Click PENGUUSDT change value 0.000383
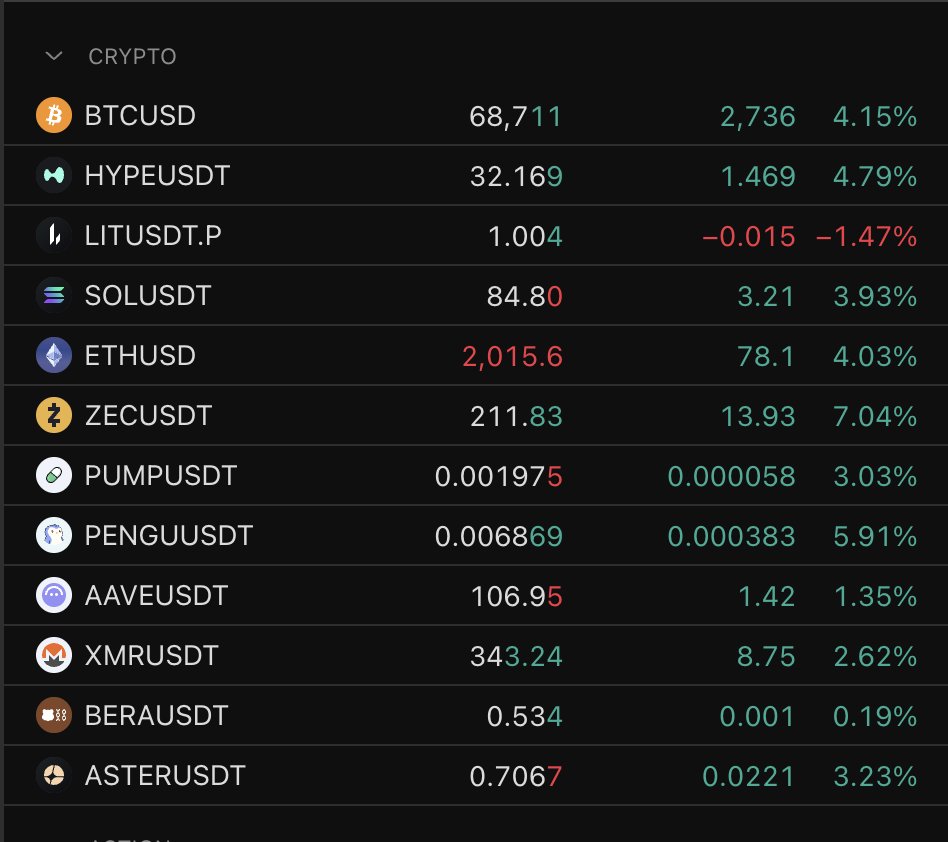This screenshot has width=948, height=842. coord(732,536)
